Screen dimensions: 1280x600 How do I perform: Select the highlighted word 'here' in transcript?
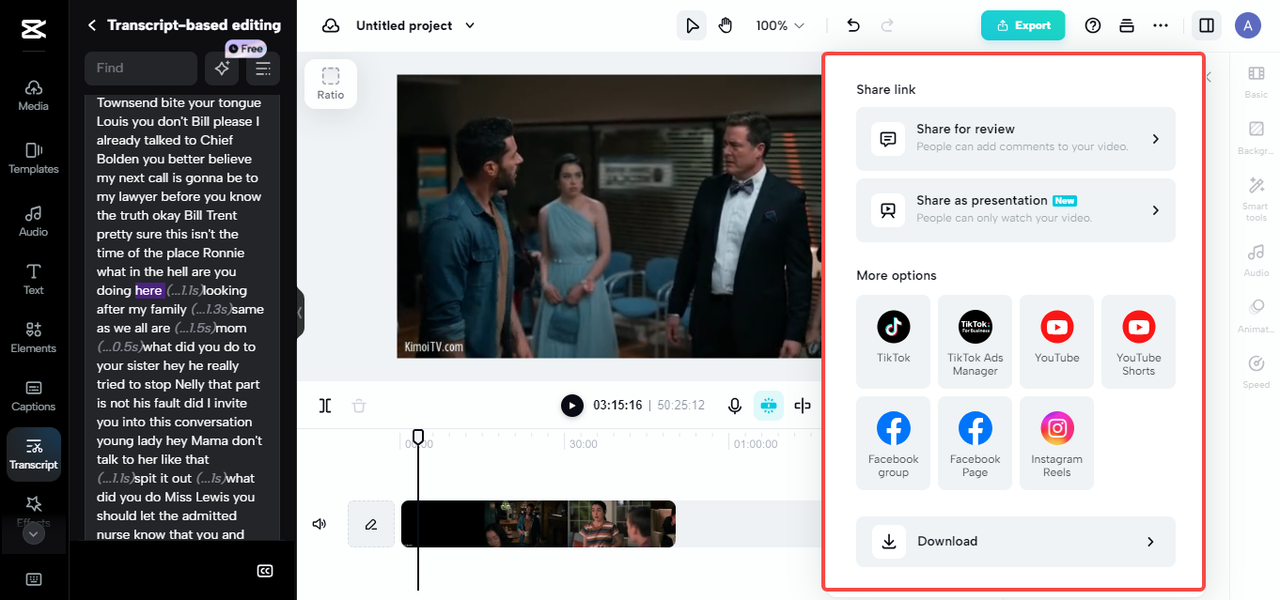point(149,291)
